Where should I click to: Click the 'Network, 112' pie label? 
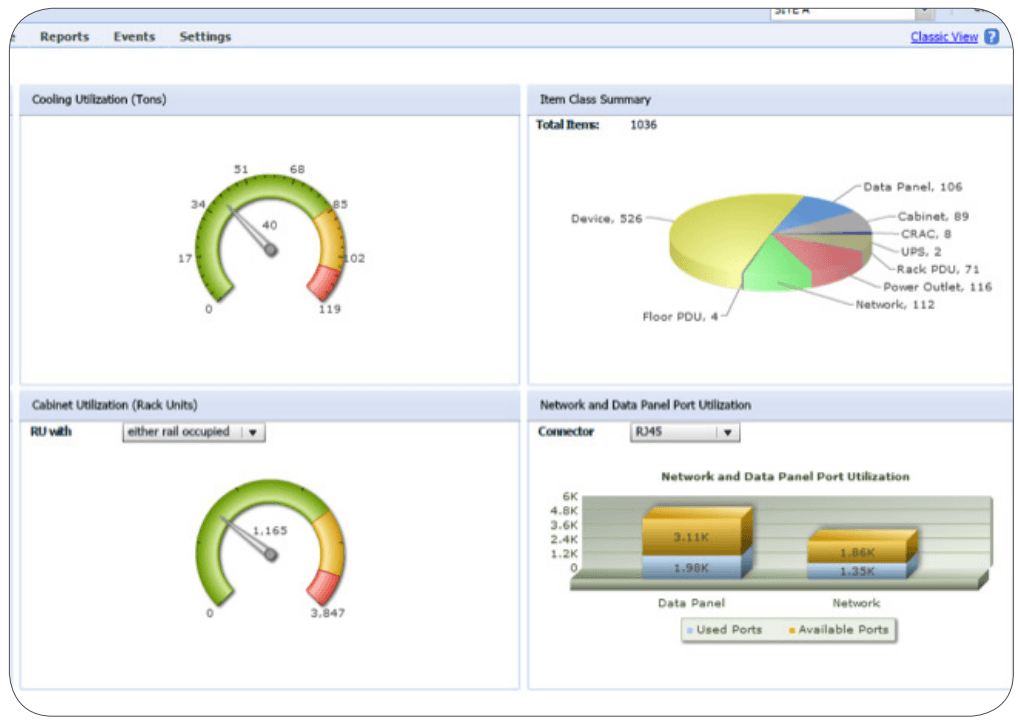[895, 304]
